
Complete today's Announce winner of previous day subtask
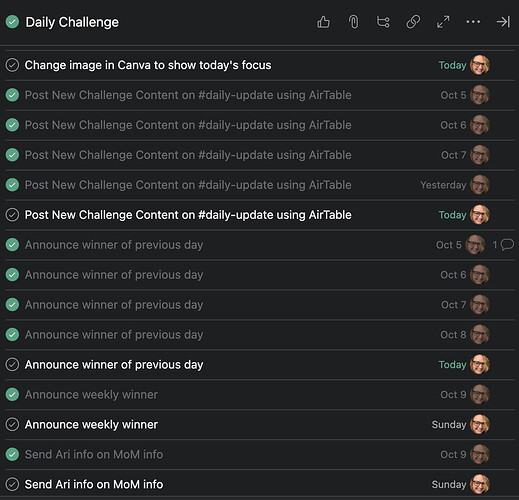pos(12,365)
